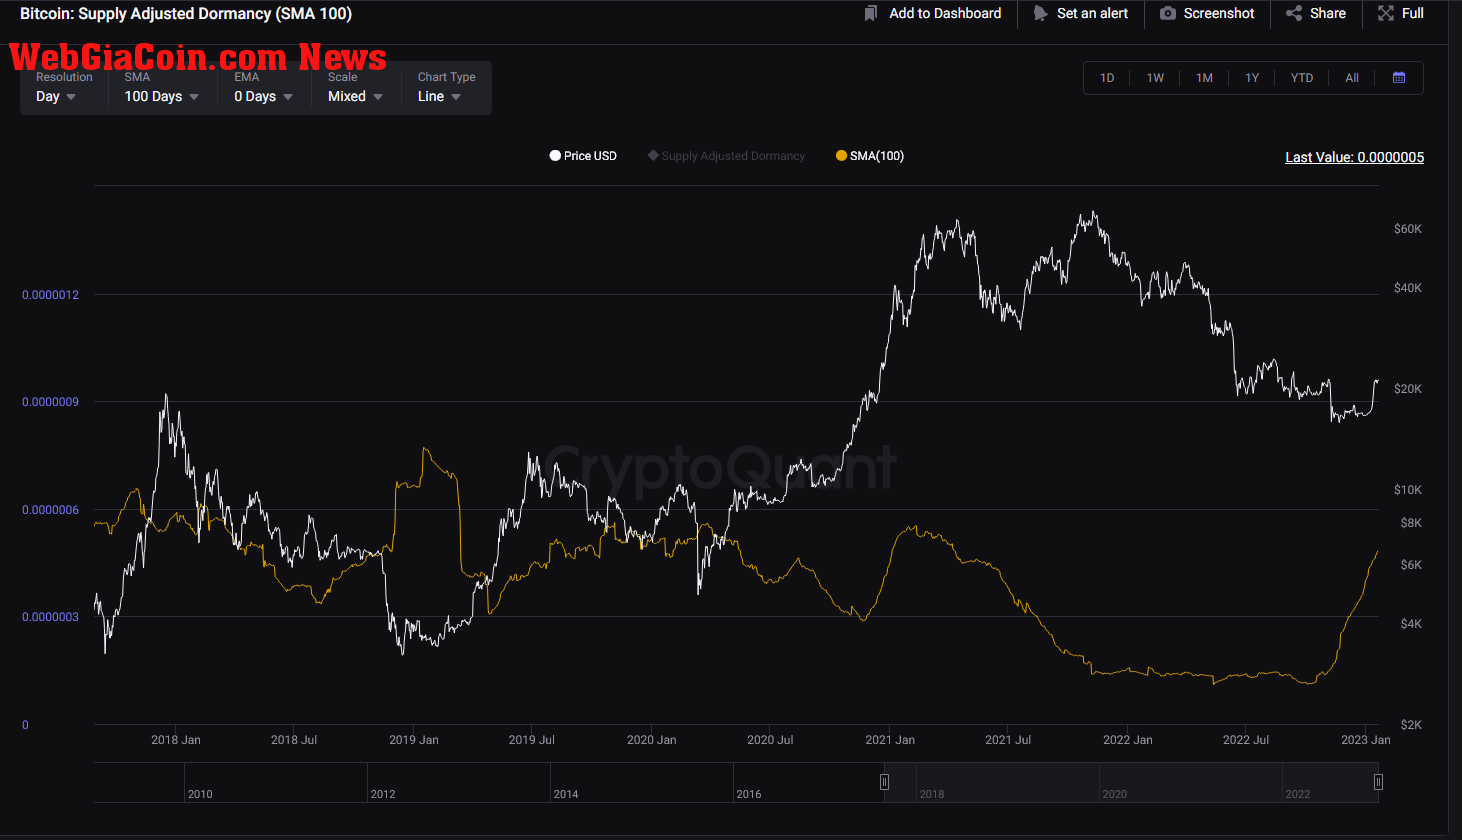
Task: Click the 2010 label in range navigator
Action: click(x=200, y=794)
